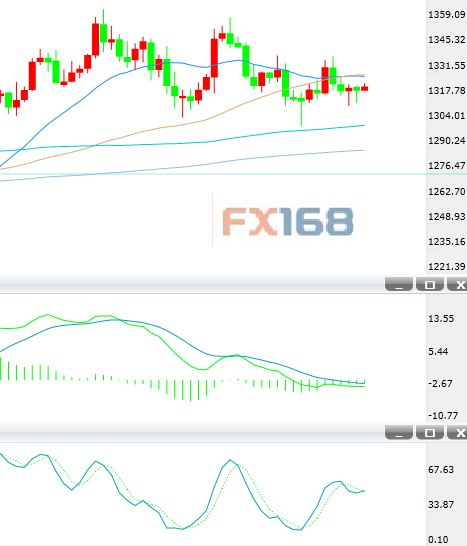467x546 pixels.
Task: Minimize the stochastic oscillator panel
Action: pos(399,432)
